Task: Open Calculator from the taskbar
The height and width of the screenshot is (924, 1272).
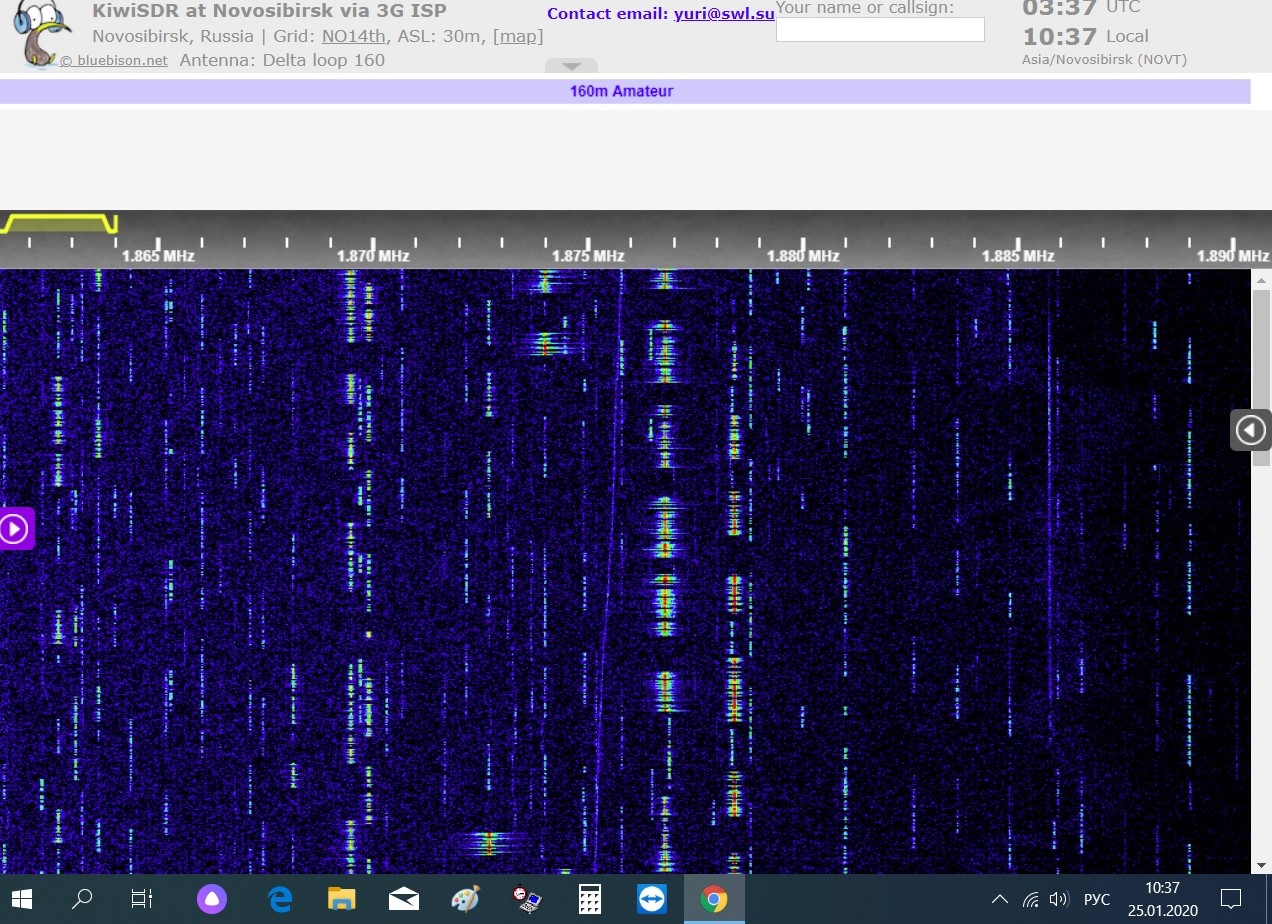Action: [589, 899]
